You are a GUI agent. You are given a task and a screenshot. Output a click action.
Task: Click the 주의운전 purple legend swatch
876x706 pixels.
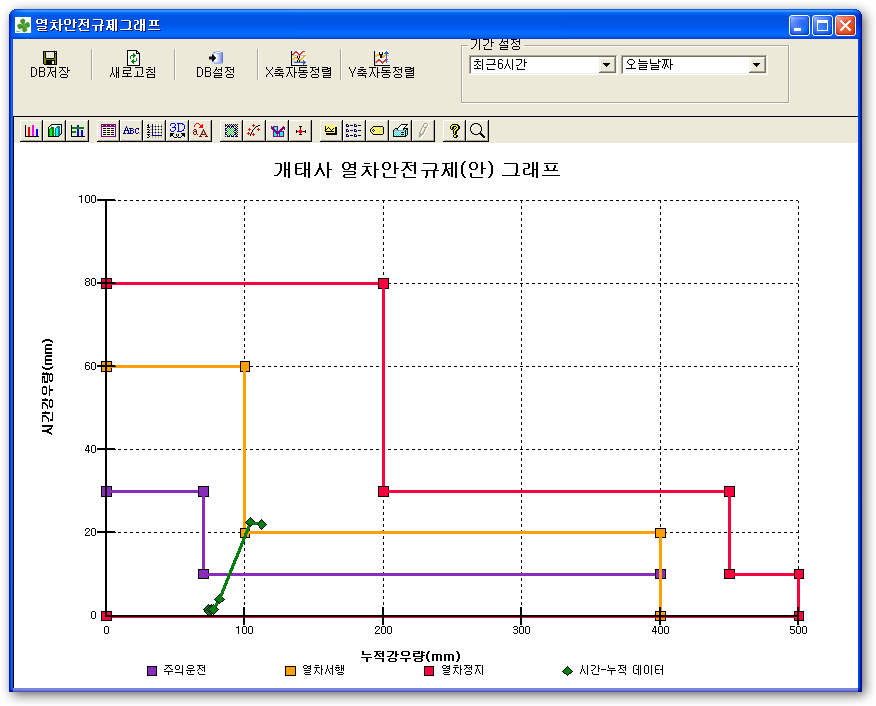tap(152, 670)
